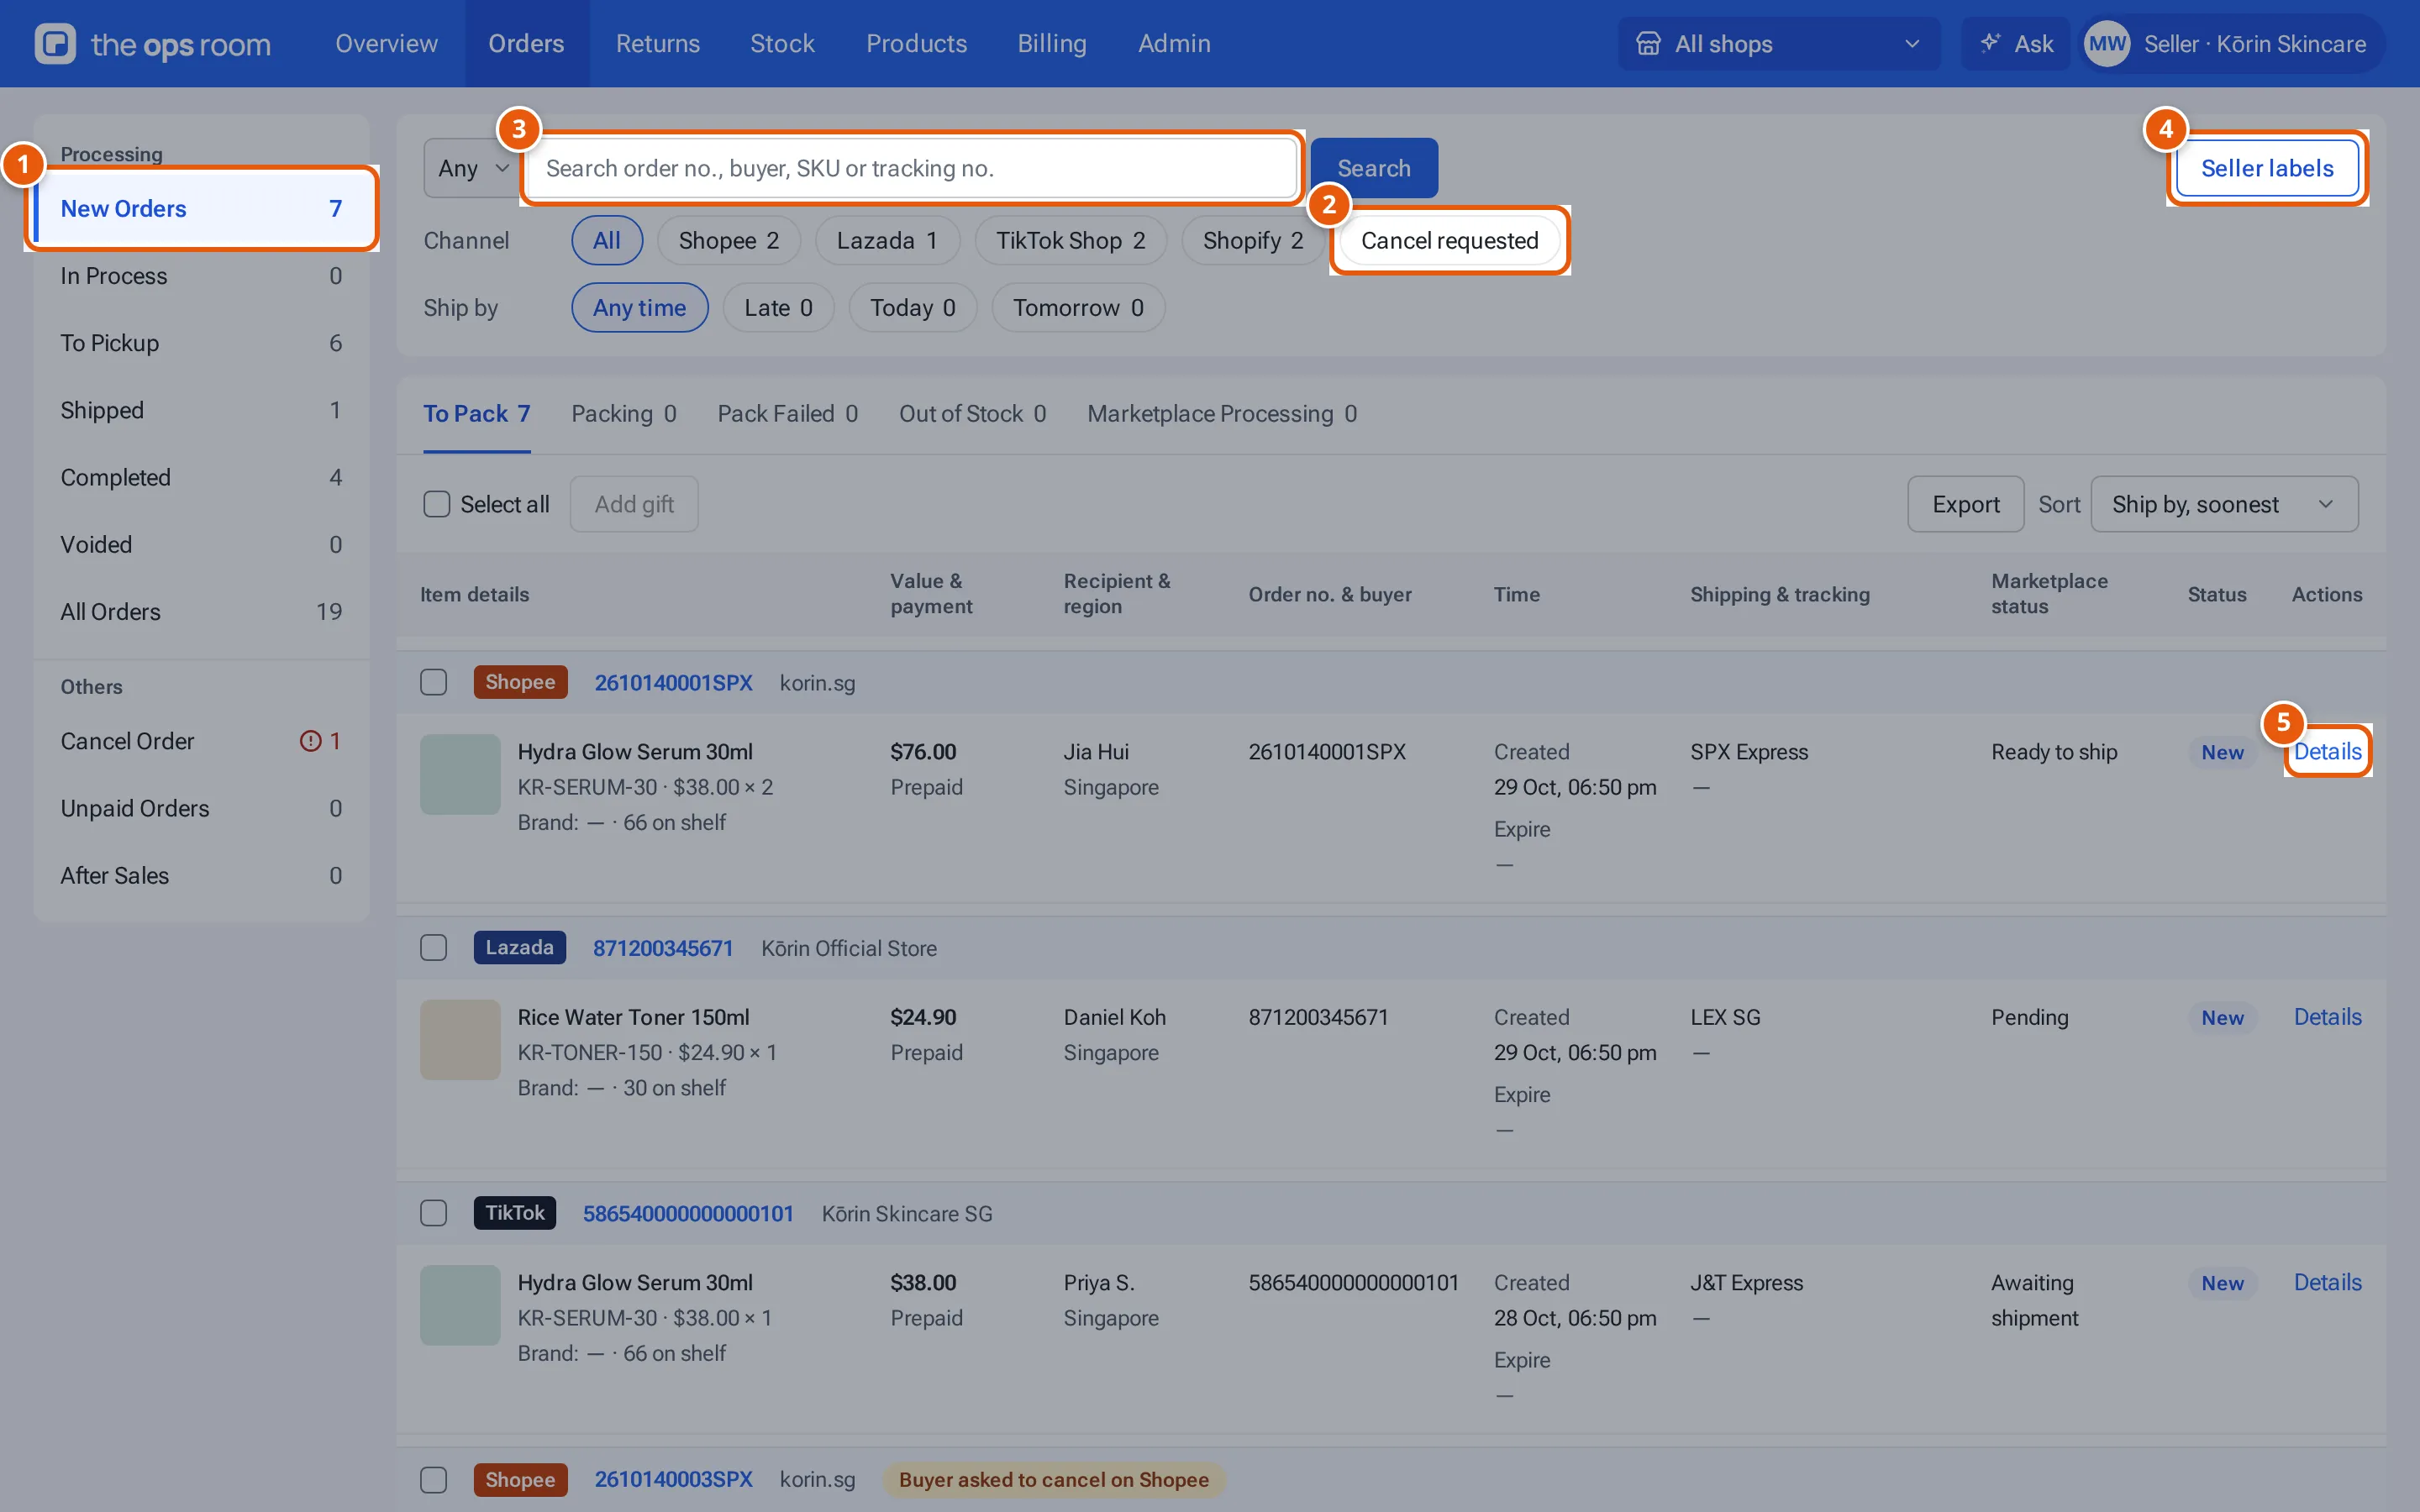Open the Billing nav item
The image size is (2420, 1512).
(x=1051, y=43)
